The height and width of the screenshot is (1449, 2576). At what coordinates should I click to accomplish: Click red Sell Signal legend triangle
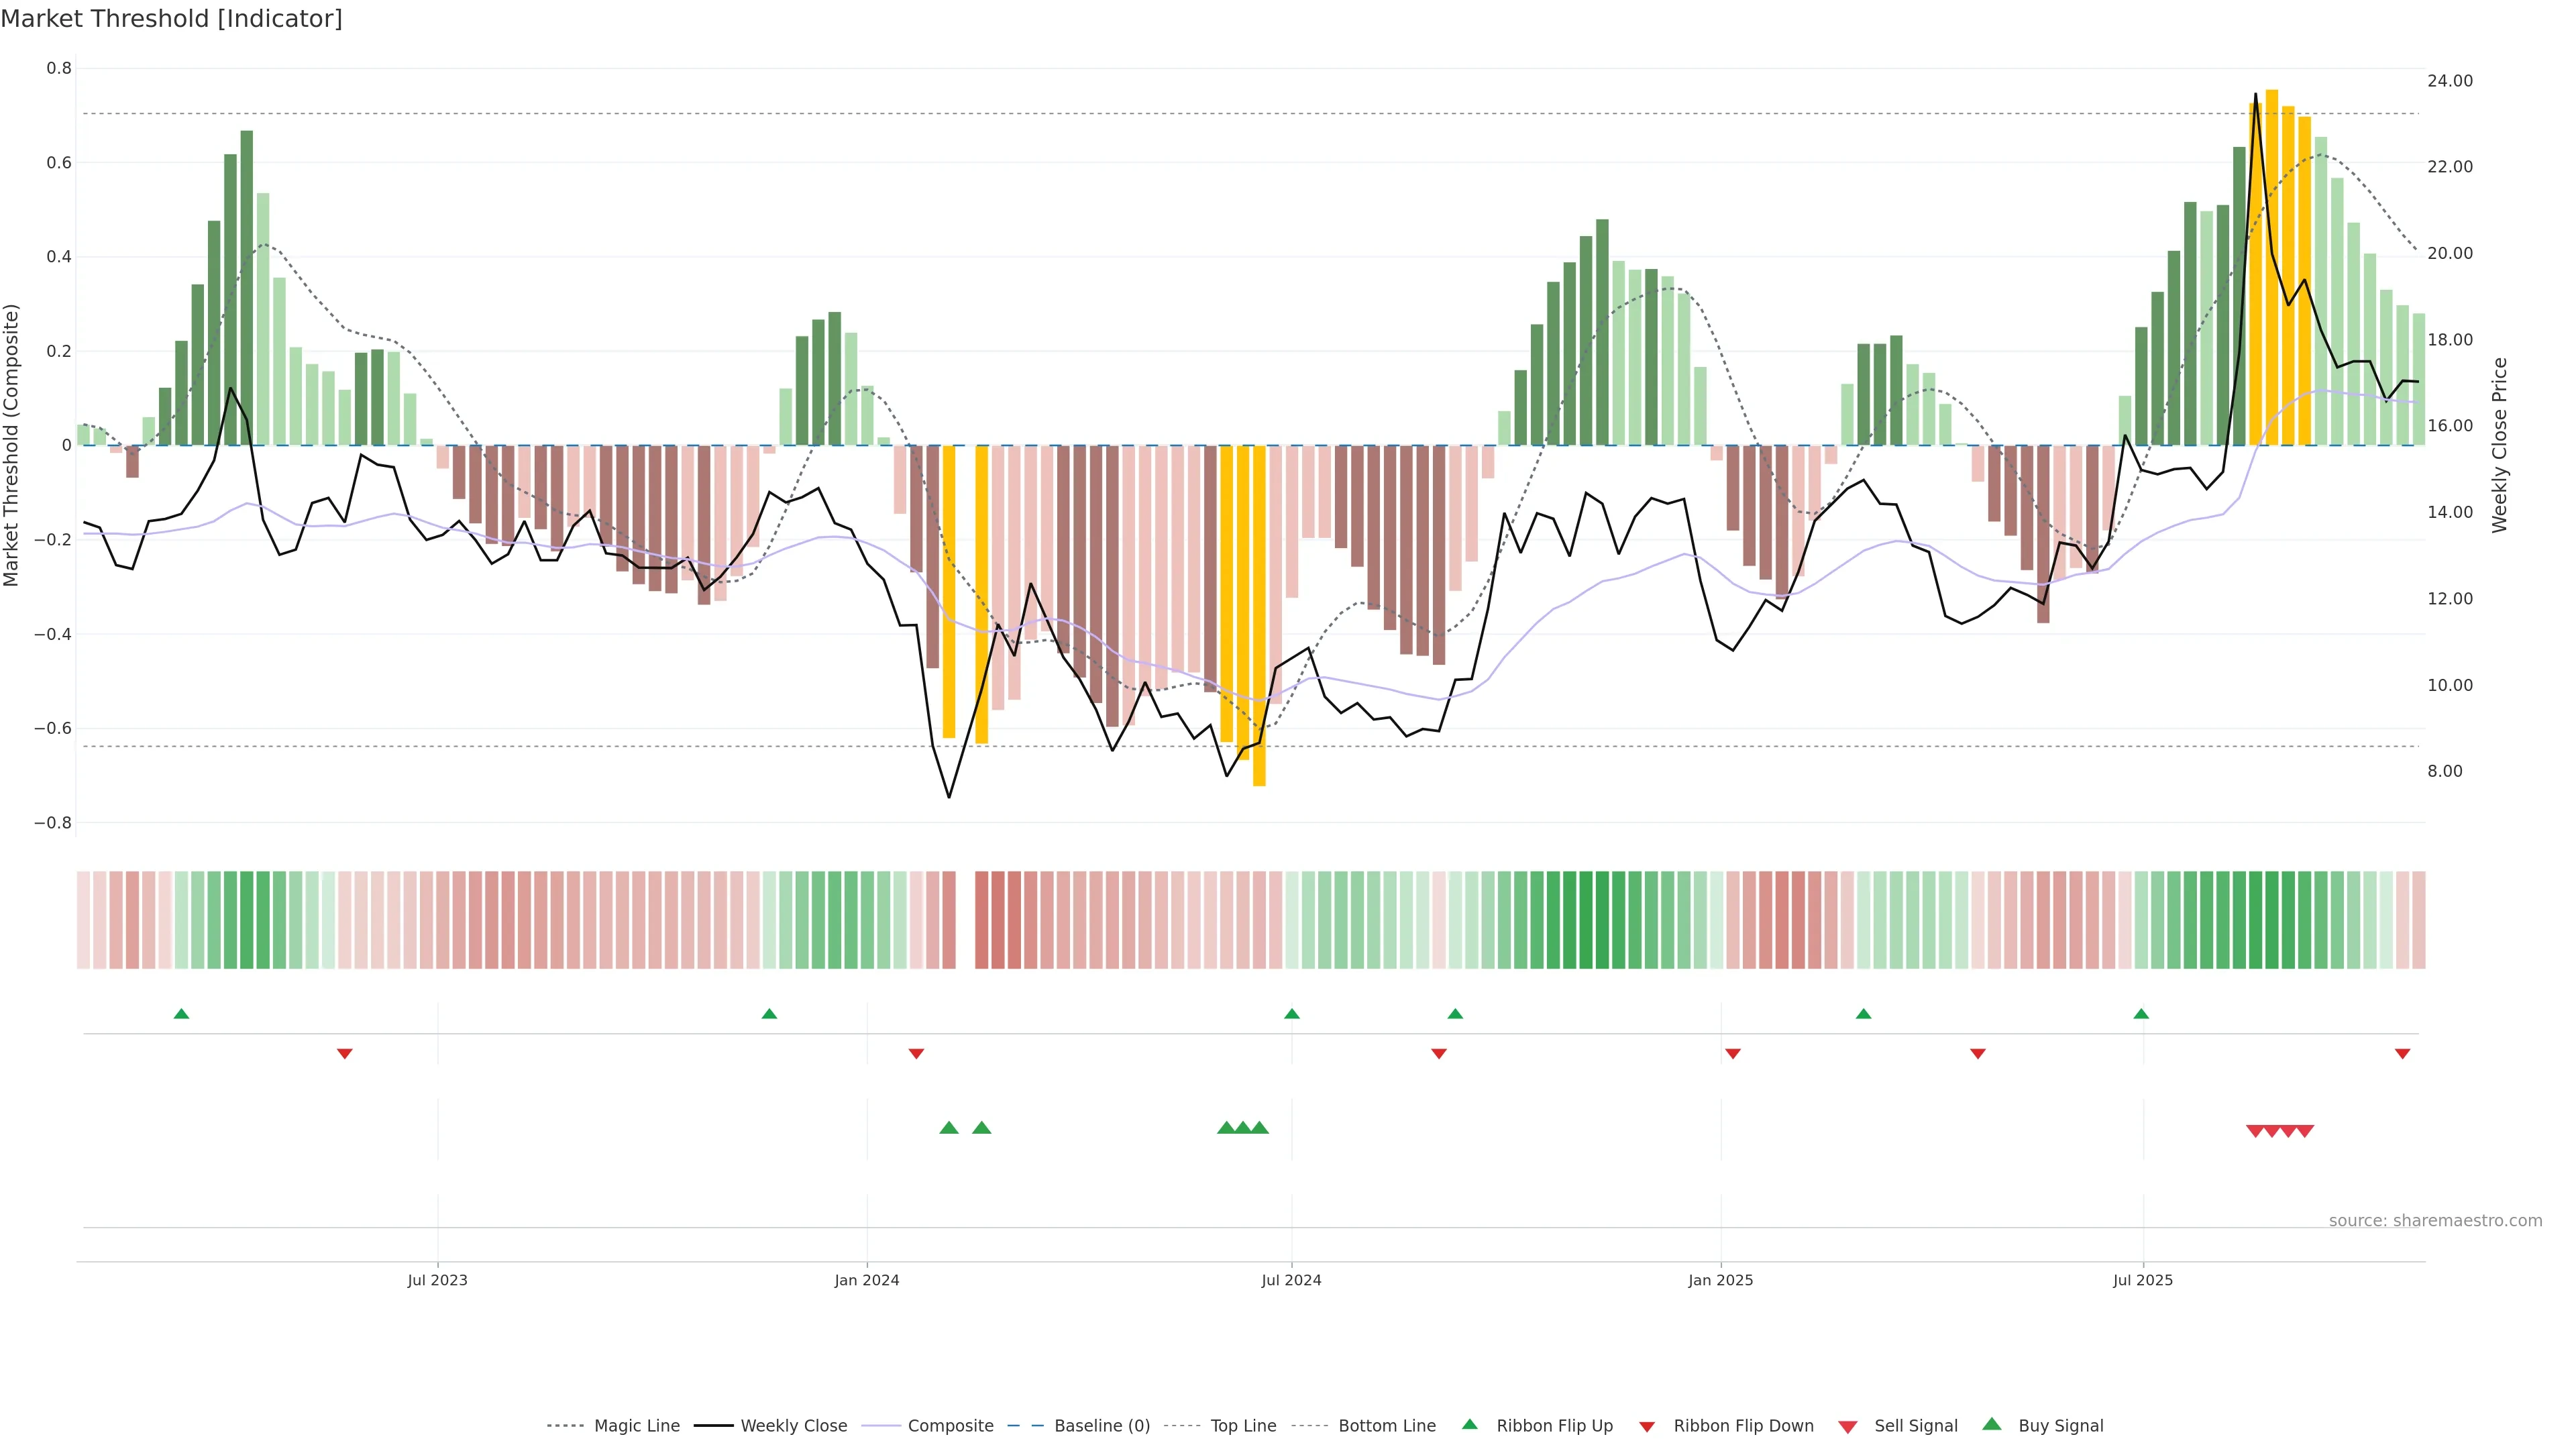coord(1848,1427)
